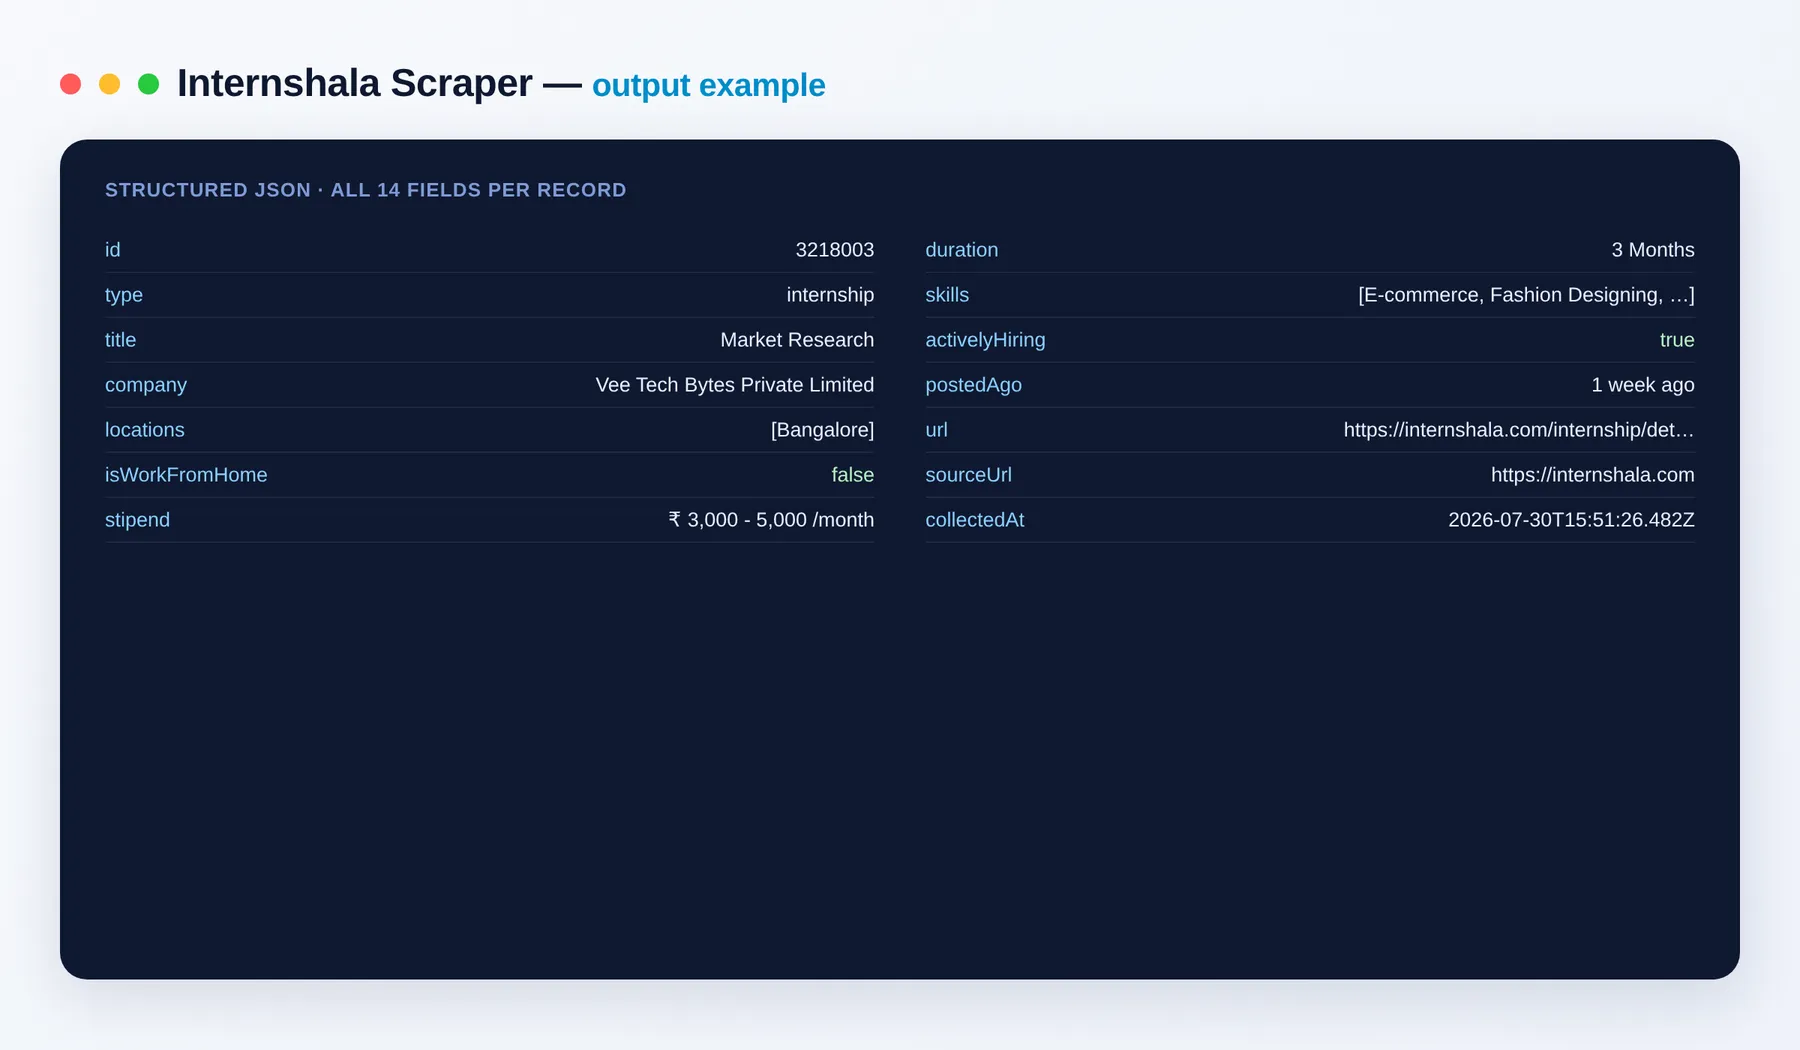Click the red close dot
The width and height of the screenshot is (1800, 1050).
70,84
